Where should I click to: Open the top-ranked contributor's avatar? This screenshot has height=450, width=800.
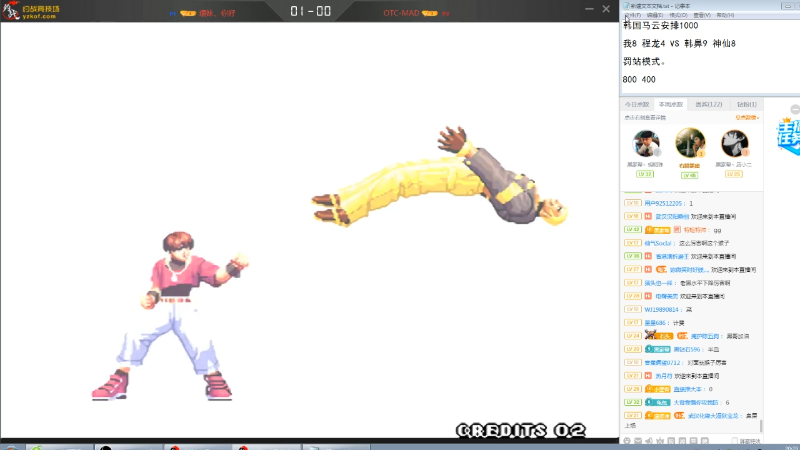tap(690, 143)
